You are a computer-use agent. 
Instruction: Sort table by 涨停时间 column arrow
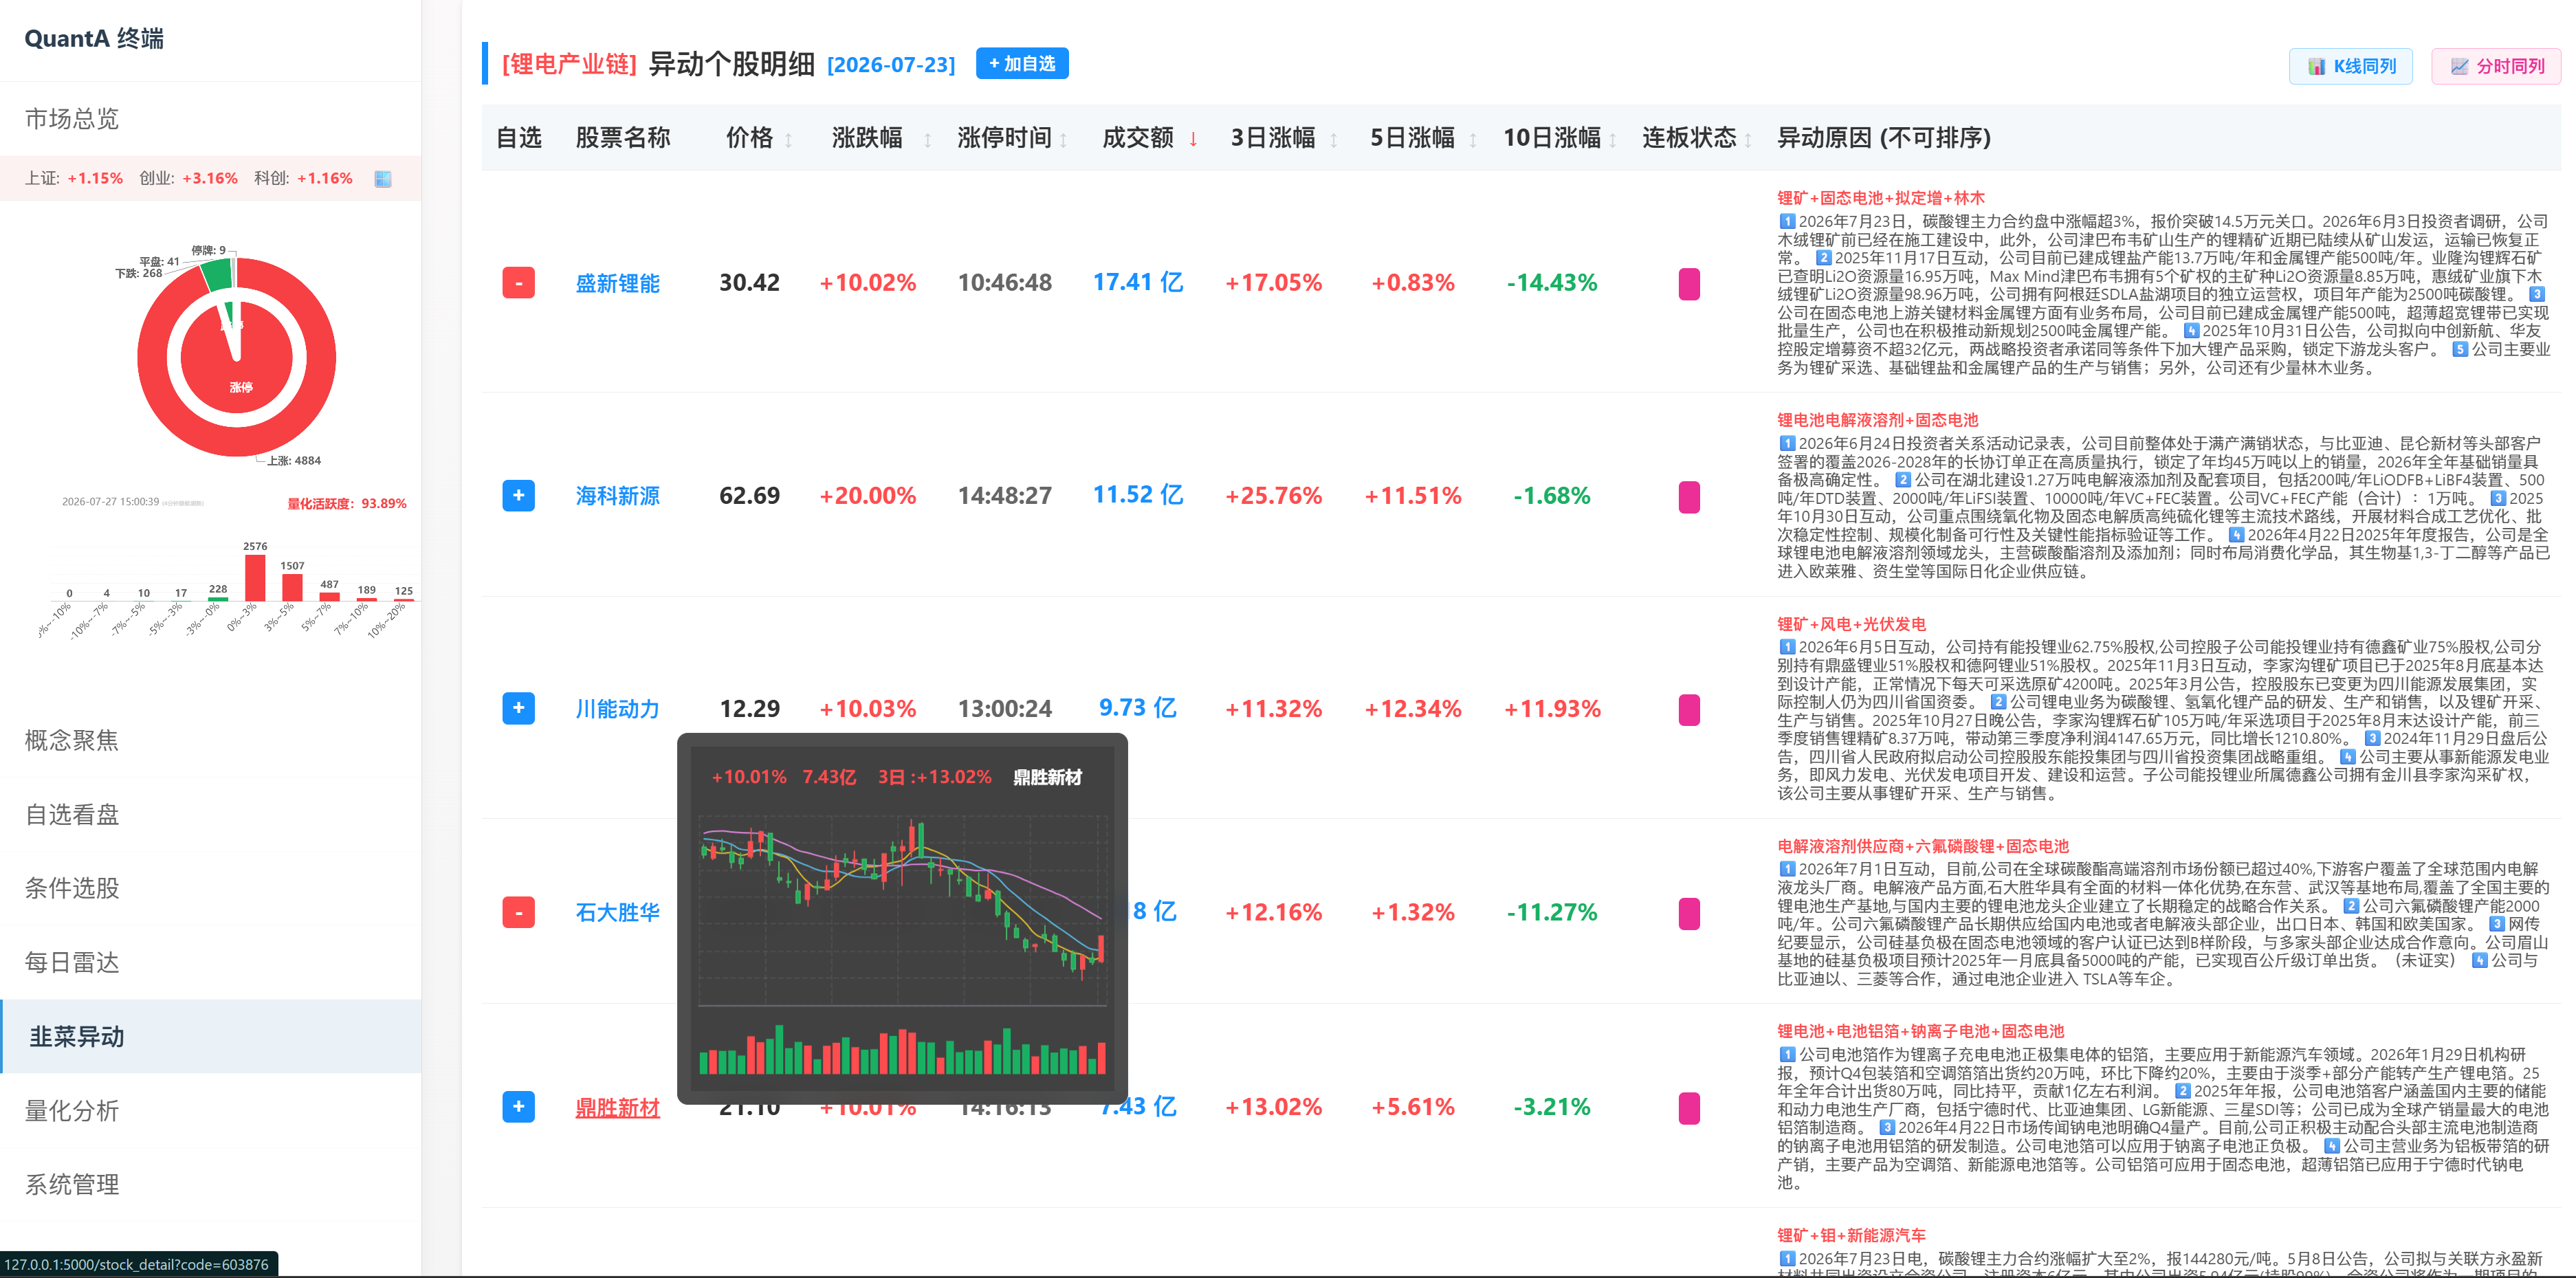tap(1063, 140)
